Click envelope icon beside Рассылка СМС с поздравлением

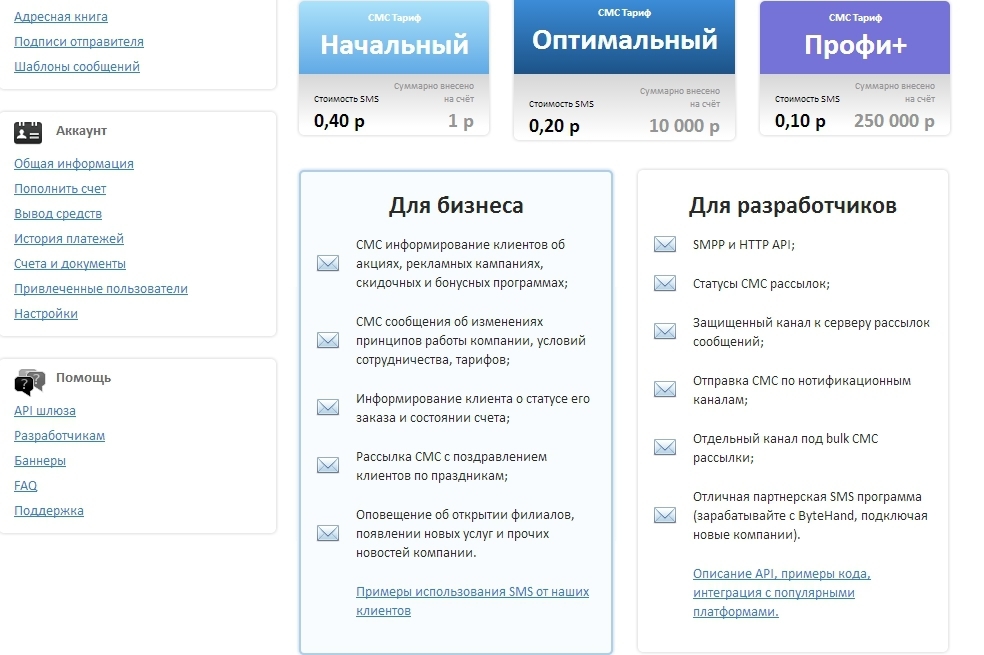point(328,465)
